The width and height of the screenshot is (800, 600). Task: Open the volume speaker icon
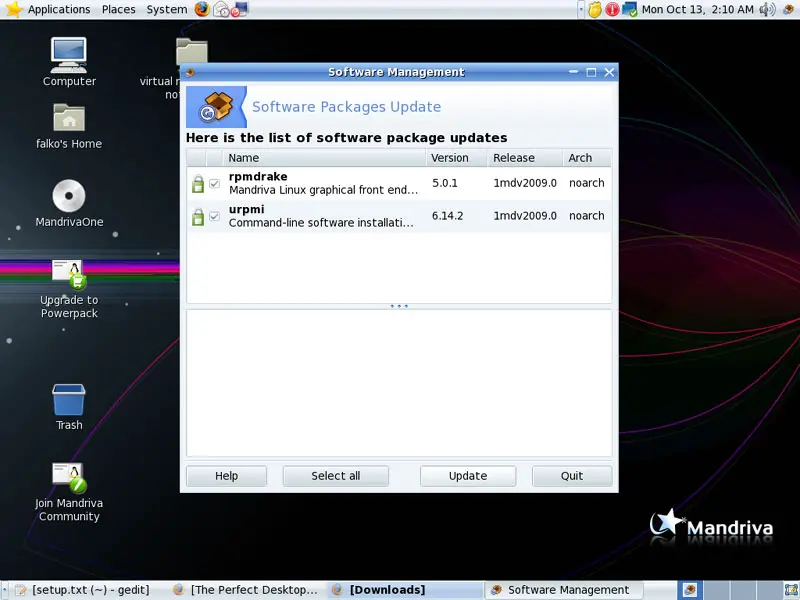767,9
